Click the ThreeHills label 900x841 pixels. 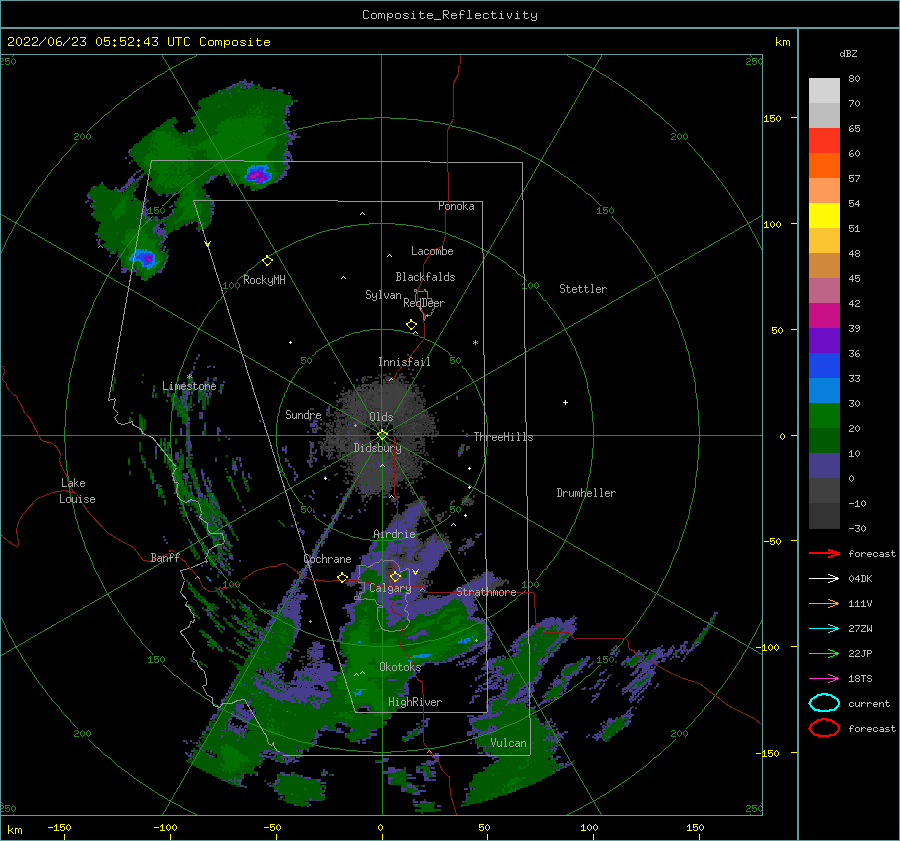coord(503,437)
